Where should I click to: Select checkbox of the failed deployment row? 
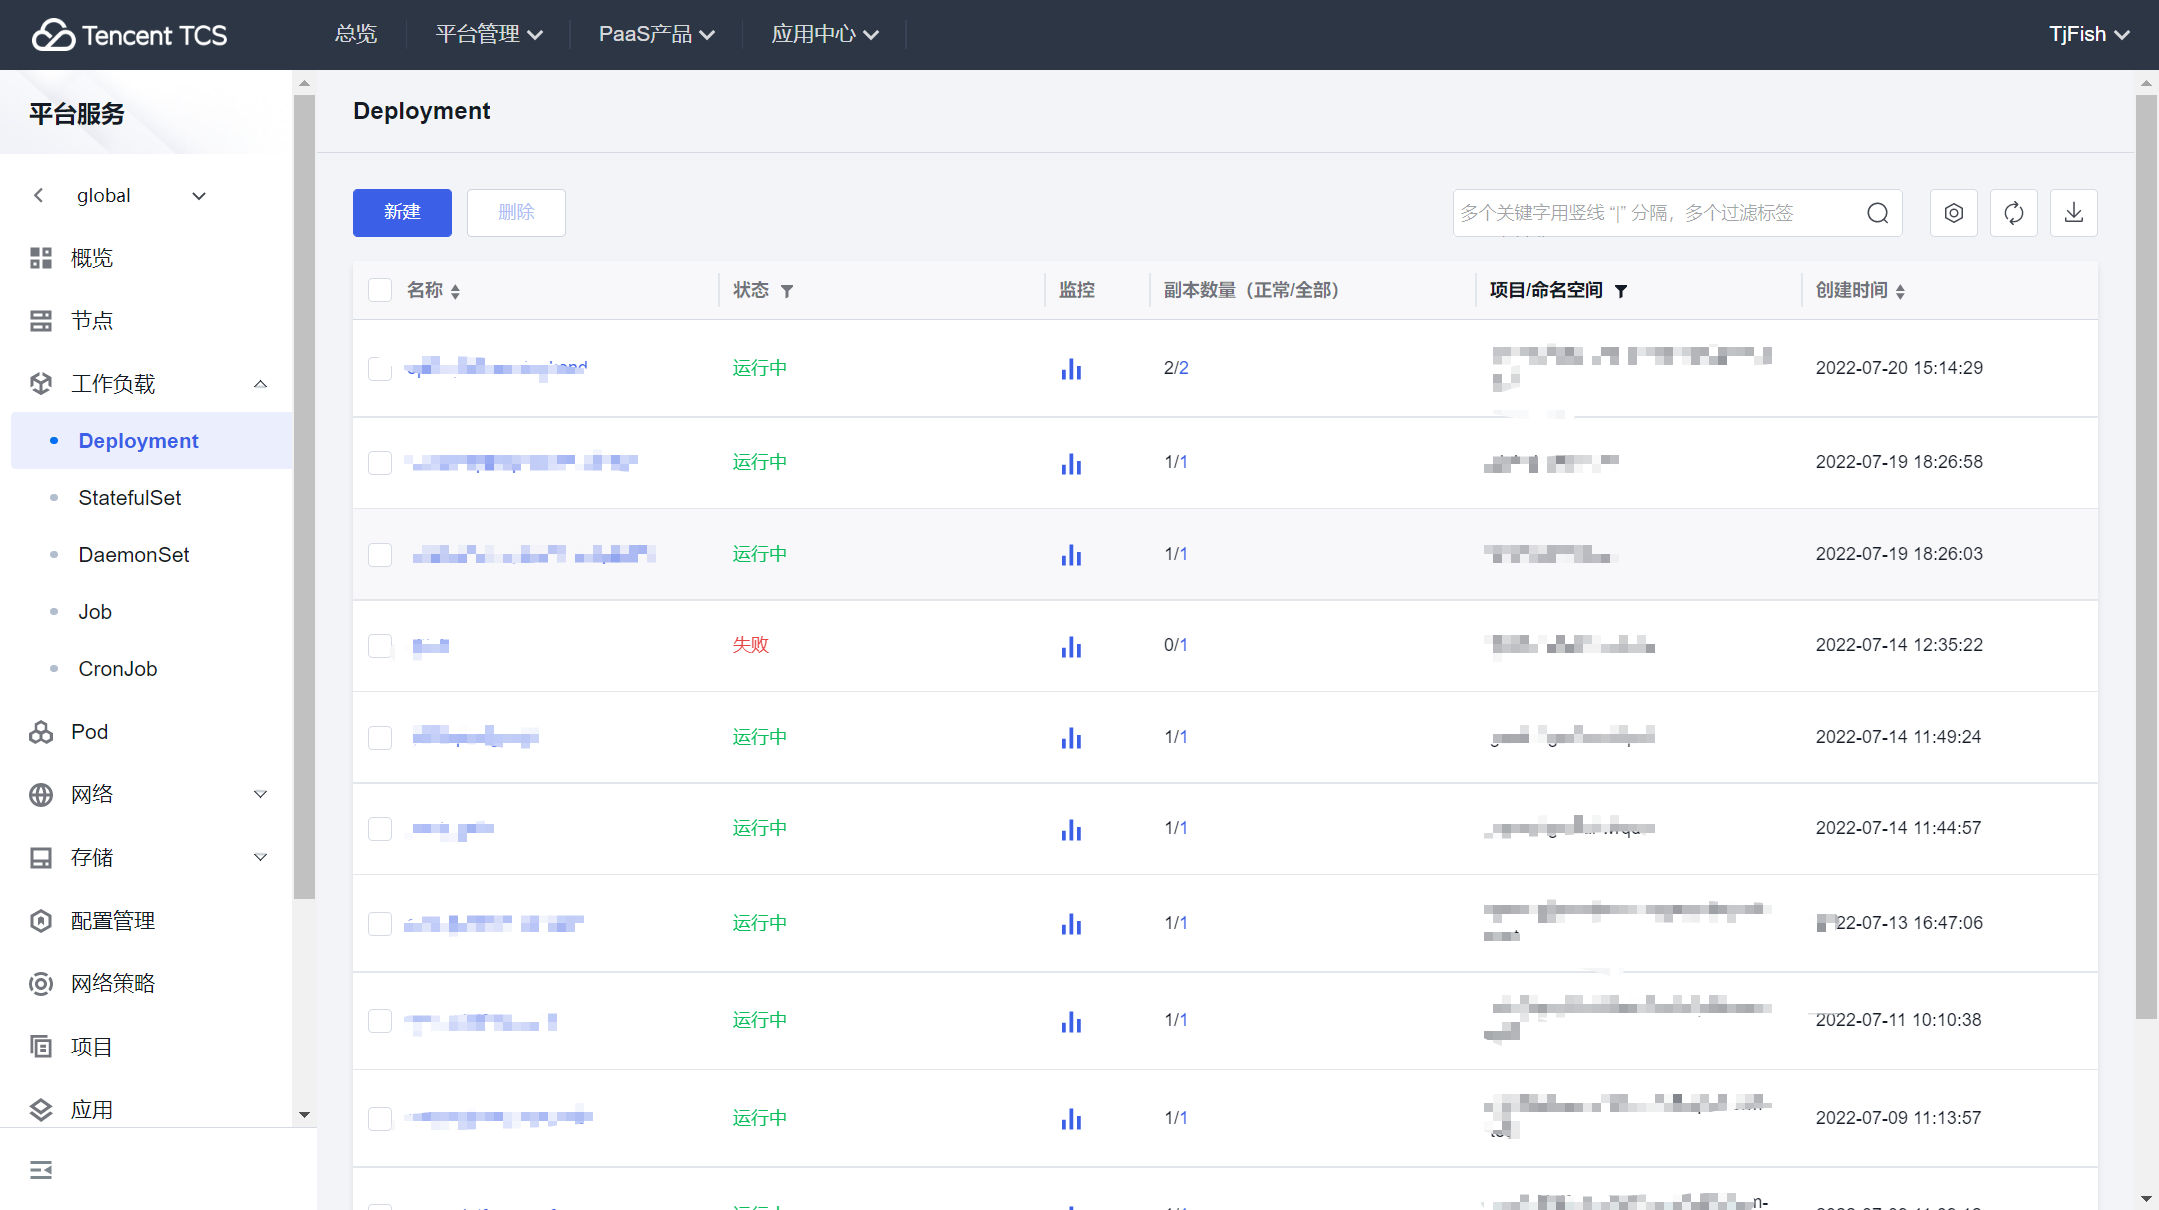click(x=380, y=646)
